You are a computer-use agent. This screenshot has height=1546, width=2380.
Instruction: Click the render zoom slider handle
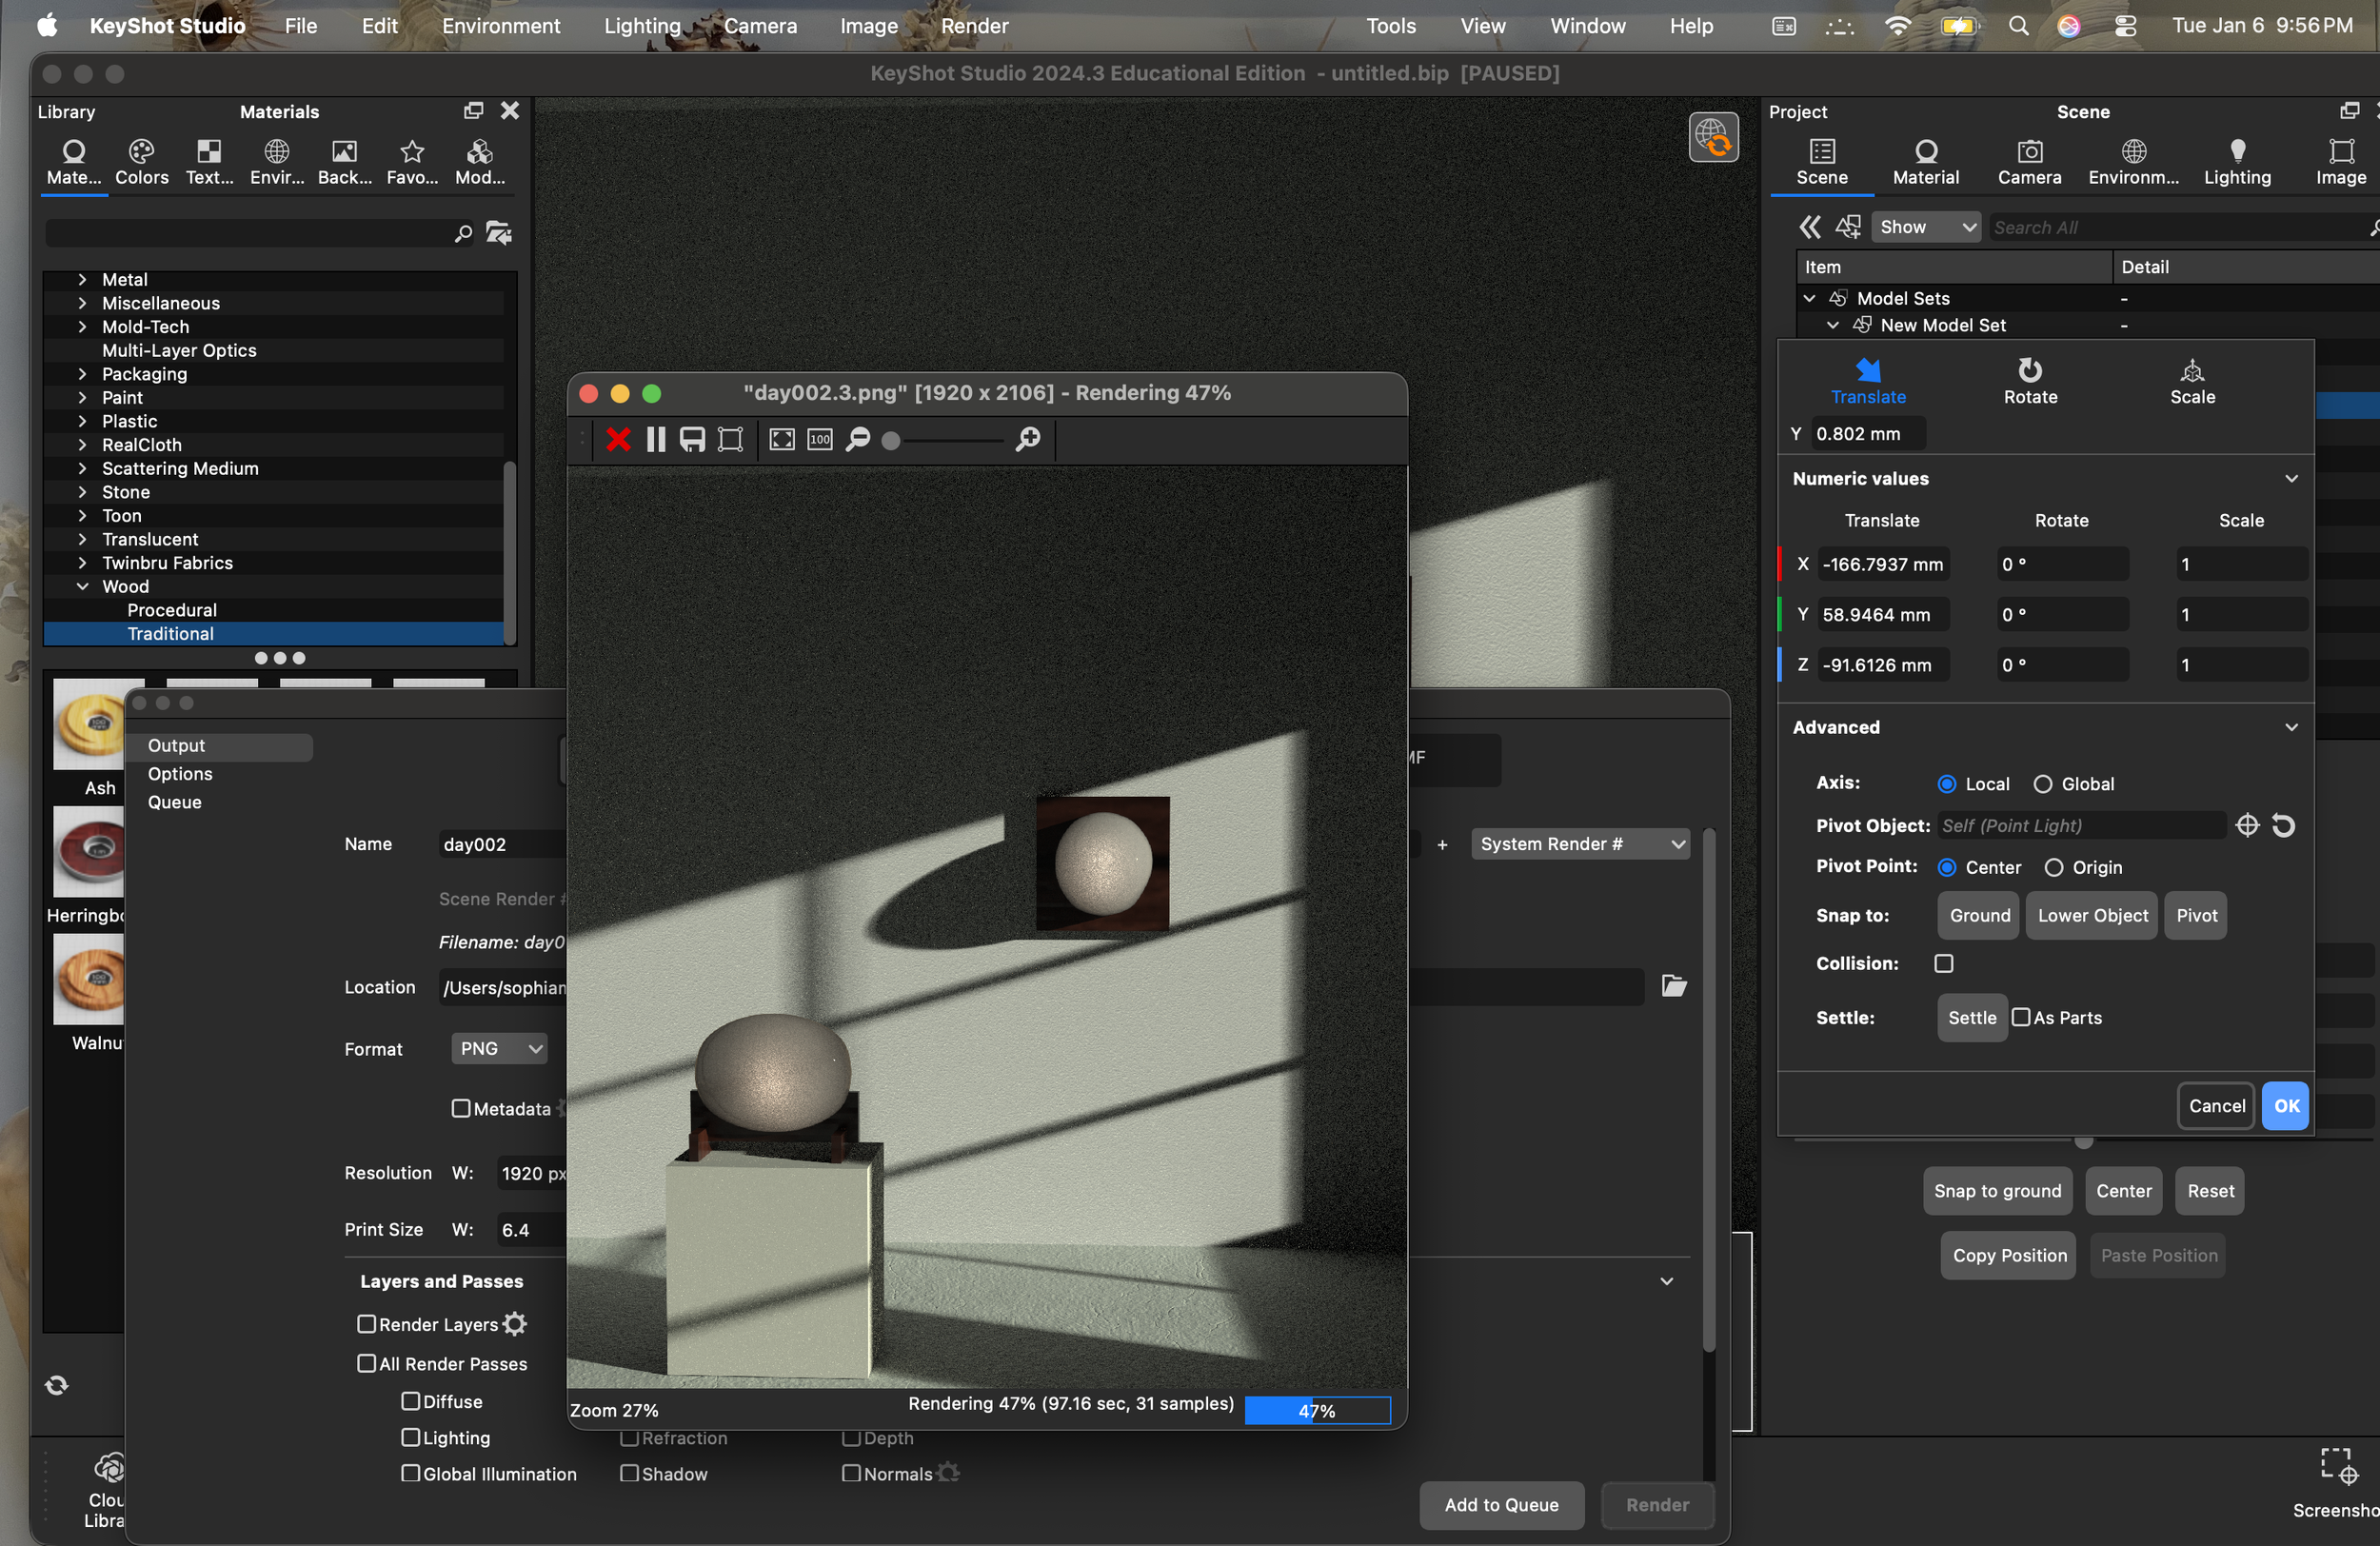pos(890,440)
